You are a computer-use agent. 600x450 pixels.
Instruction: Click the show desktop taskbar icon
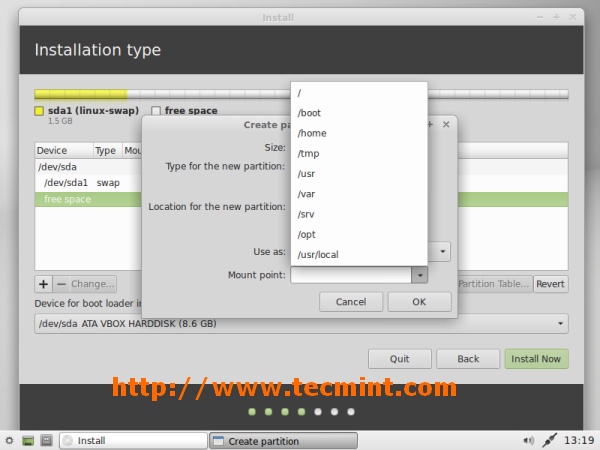(28, 440)
